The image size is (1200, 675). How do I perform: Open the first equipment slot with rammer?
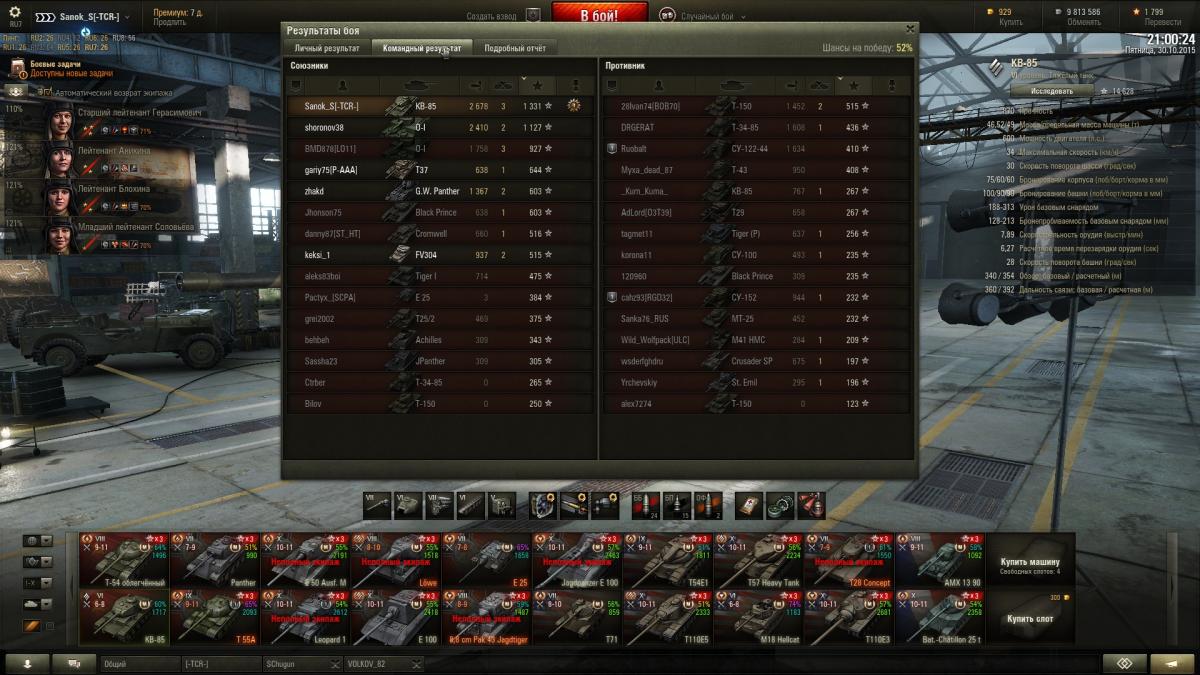pyautogui.click(x=543, y=505)
